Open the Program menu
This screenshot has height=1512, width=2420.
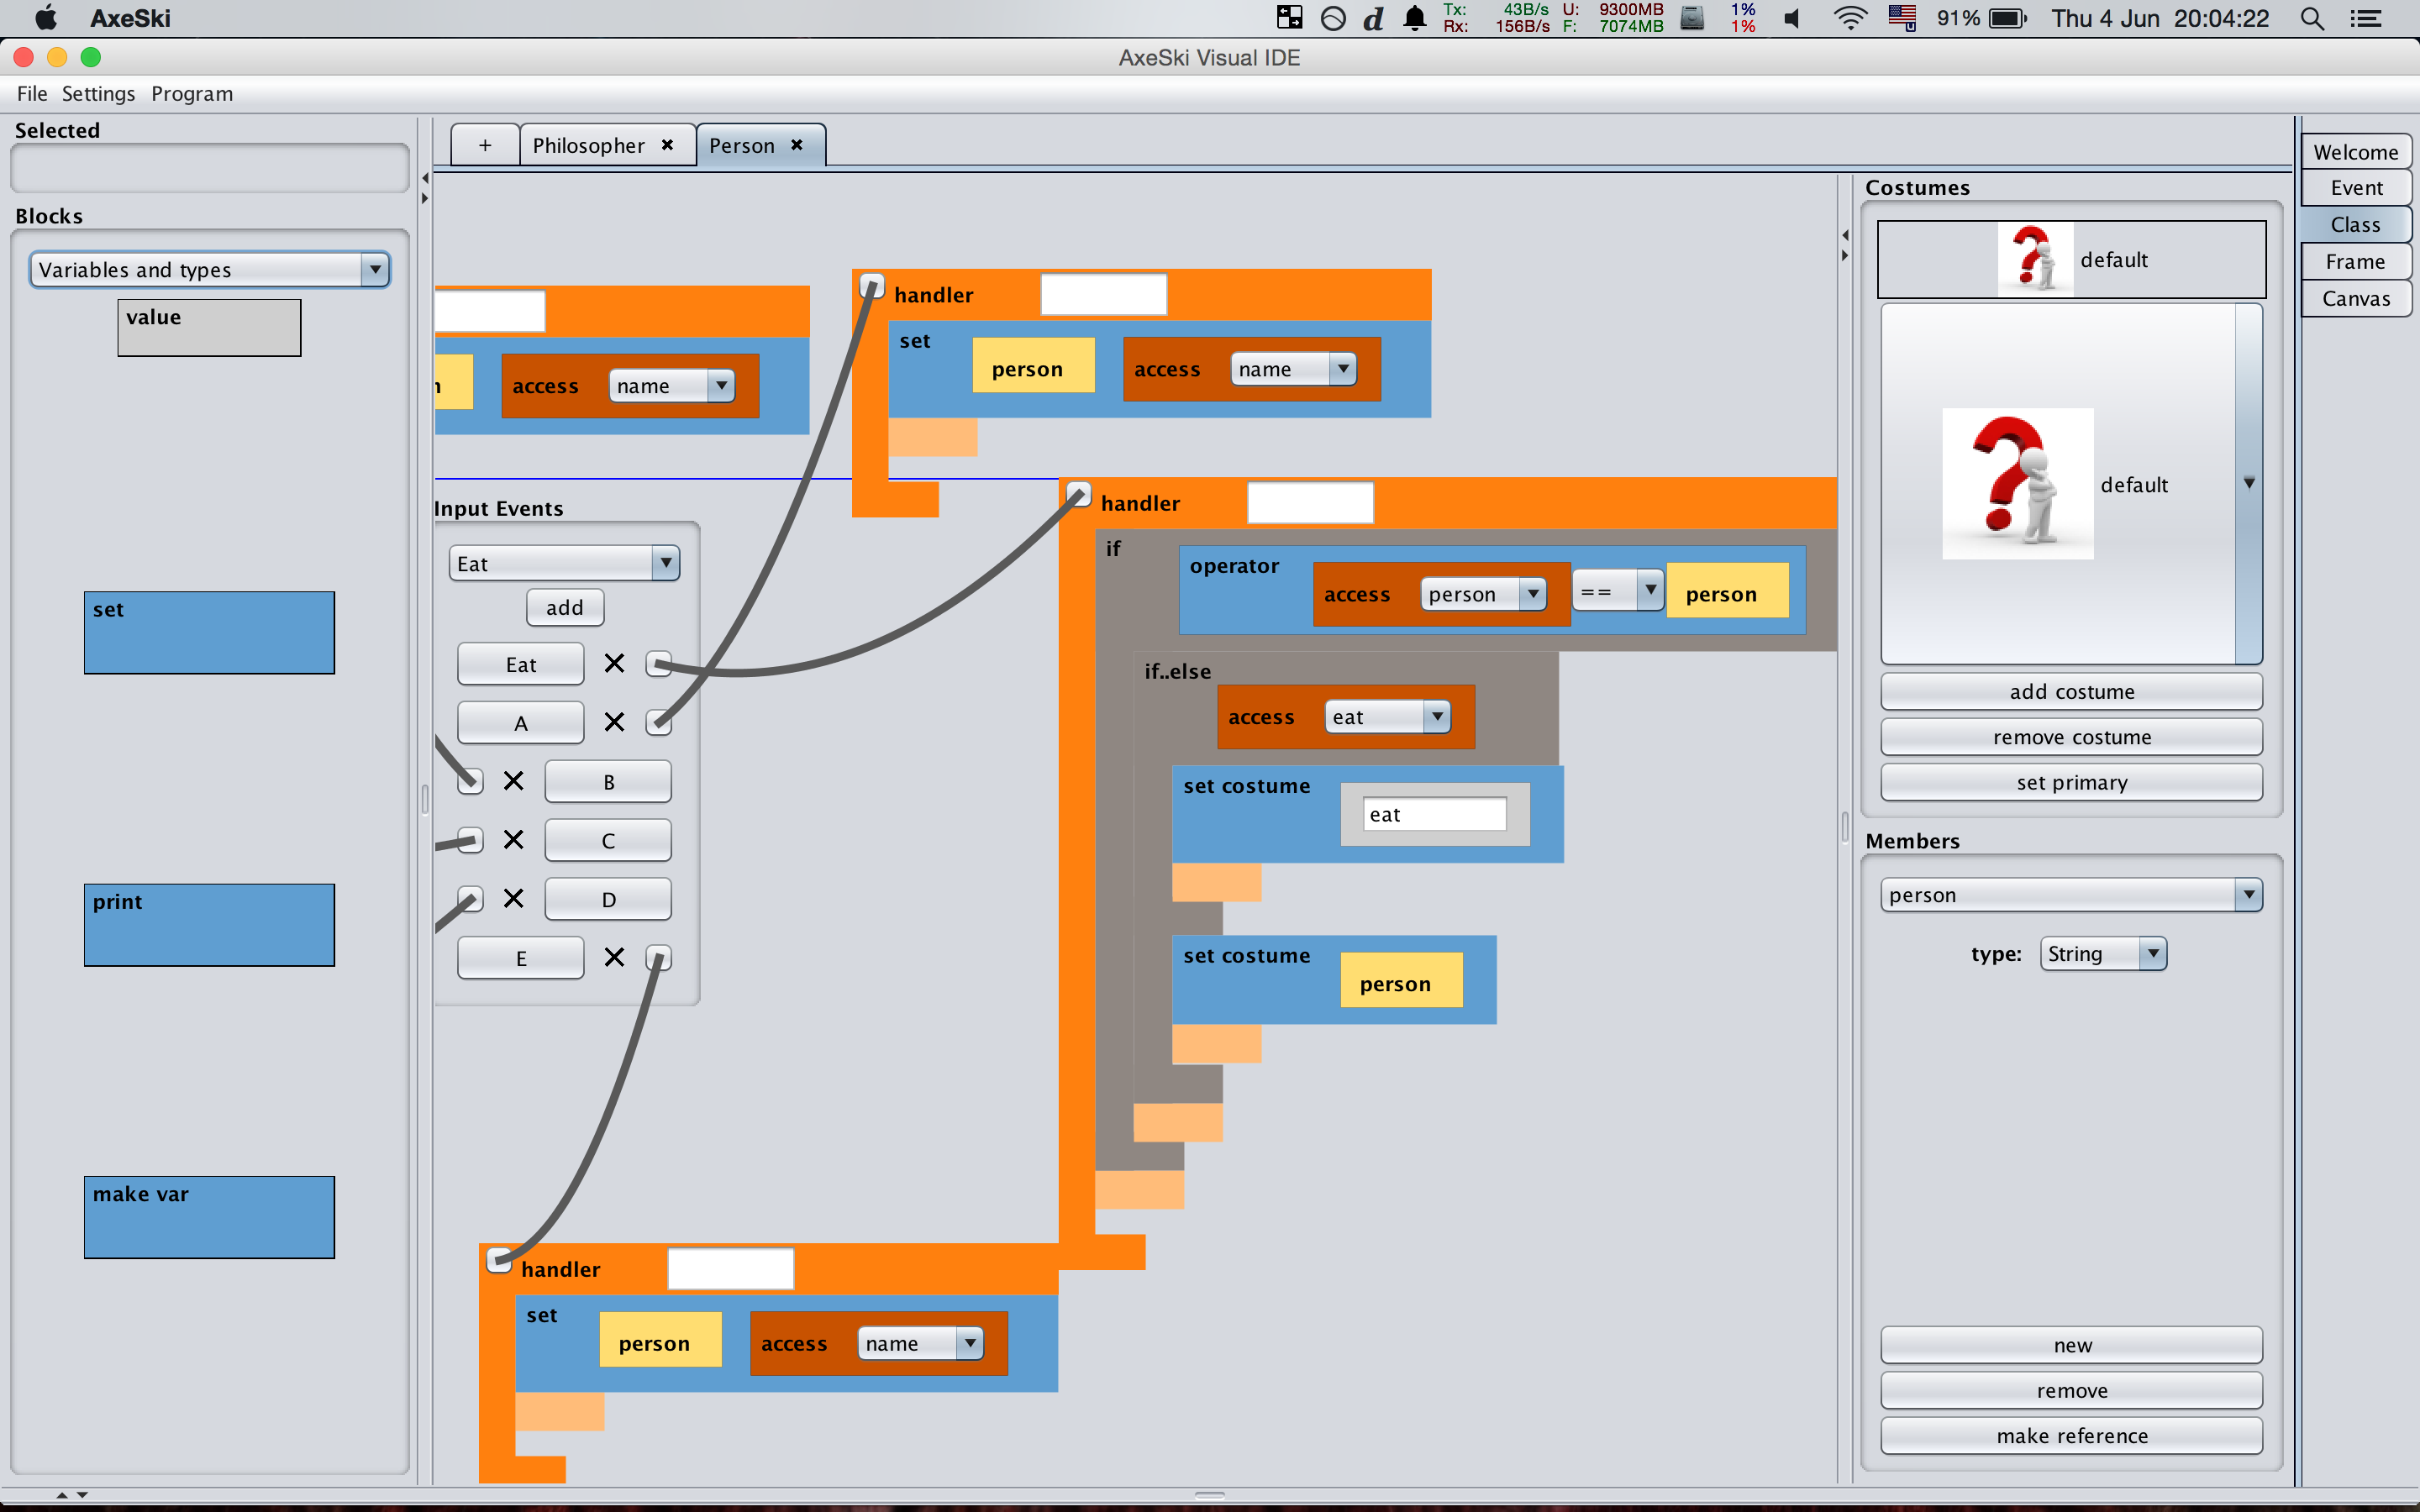coord(192,94)
